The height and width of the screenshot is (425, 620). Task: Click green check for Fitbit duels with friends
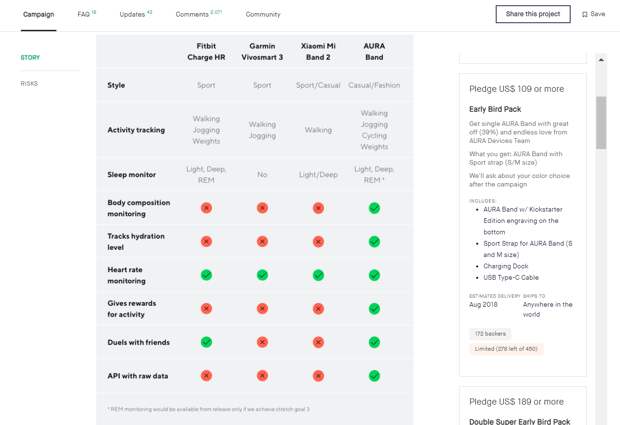coord(206,342)
